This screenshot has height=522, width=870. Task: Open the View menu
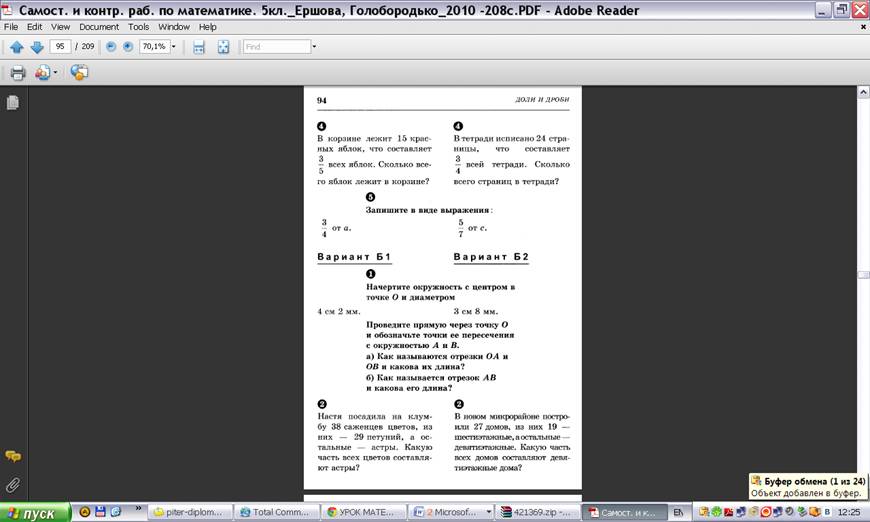[x=60, y=27]
